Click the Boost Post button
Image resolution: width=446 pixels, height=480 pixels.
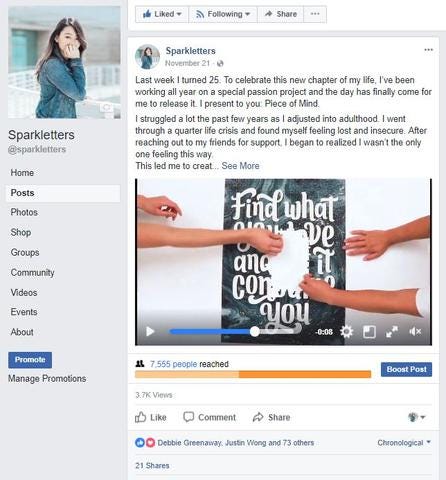(x=406, y=369)
